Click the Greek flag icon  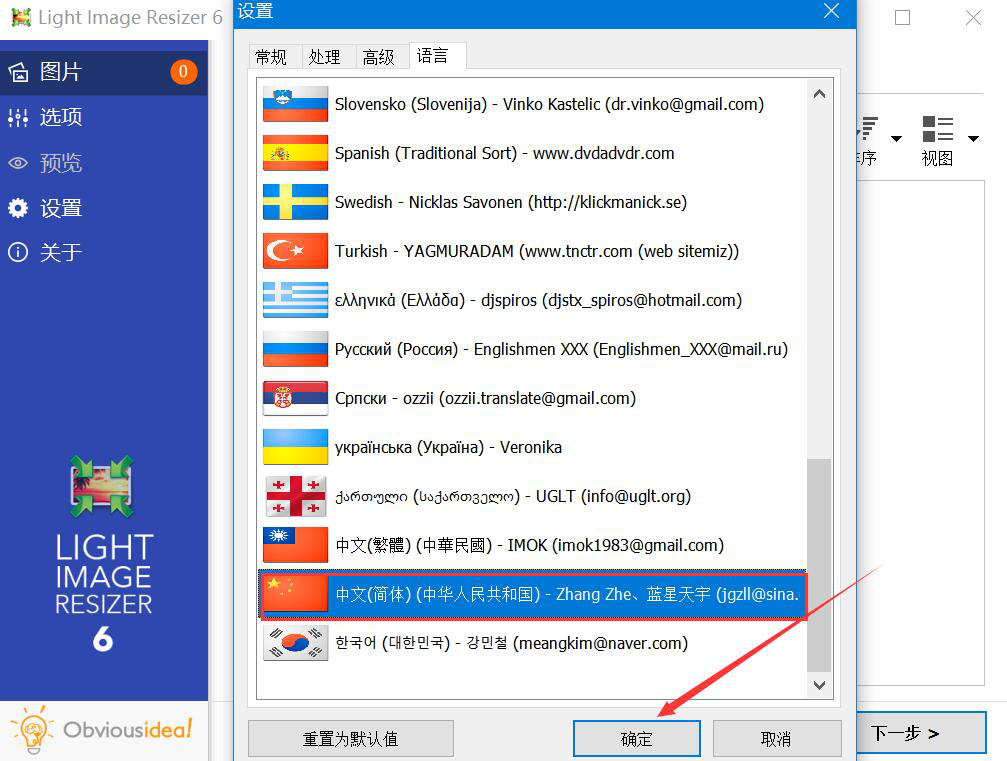pos(295,300)
